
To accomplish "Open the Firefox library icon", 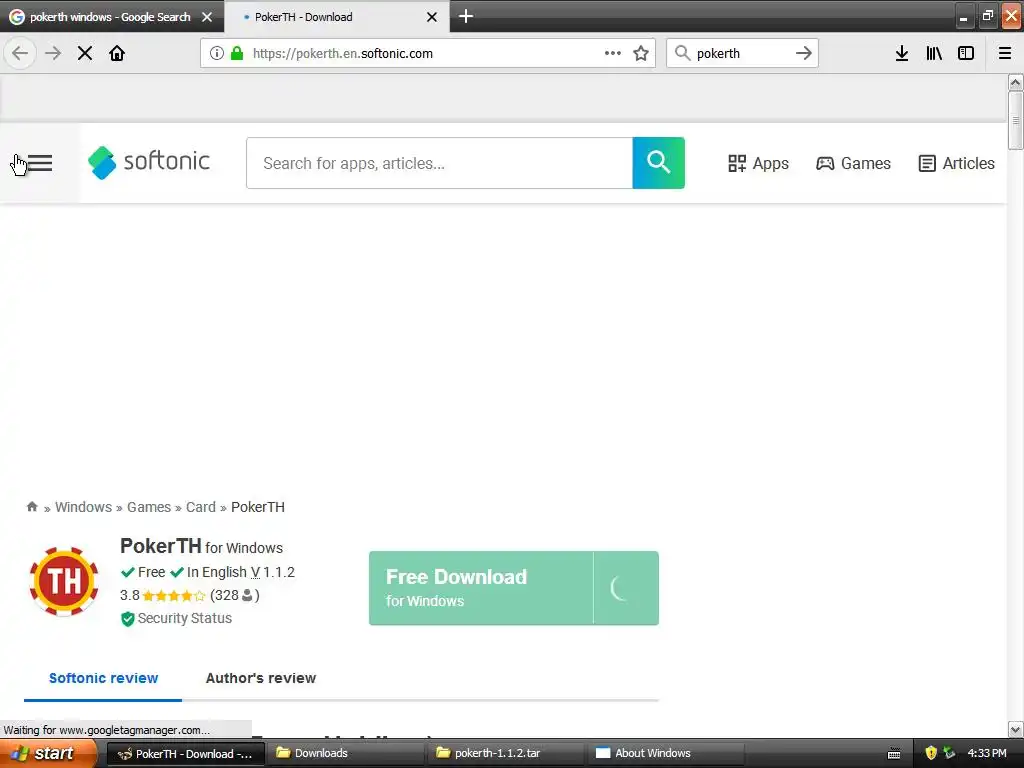I will click(x=934, y=53).
